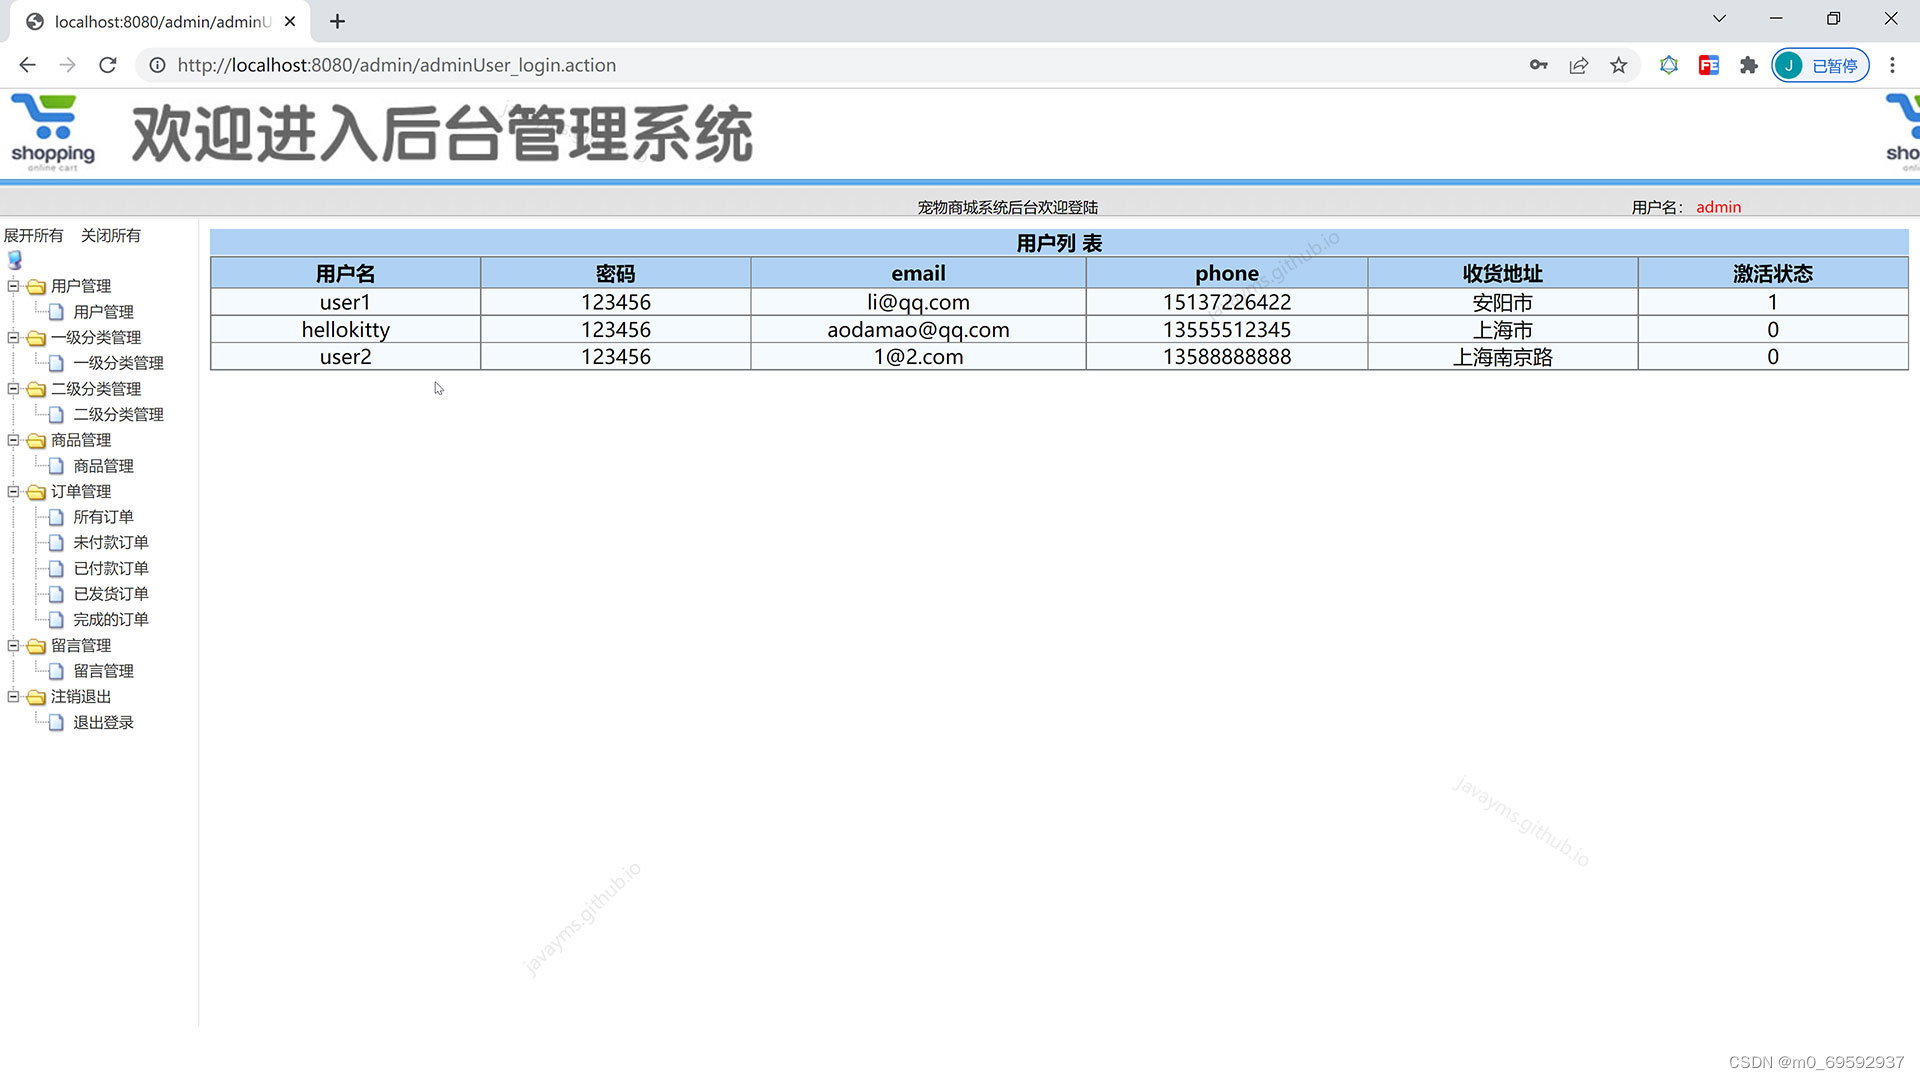The width and height of the screenshot is (1920, 1080).
Task: Go back to the previous page
Action: pyautogui.click(x=27, y=65)
